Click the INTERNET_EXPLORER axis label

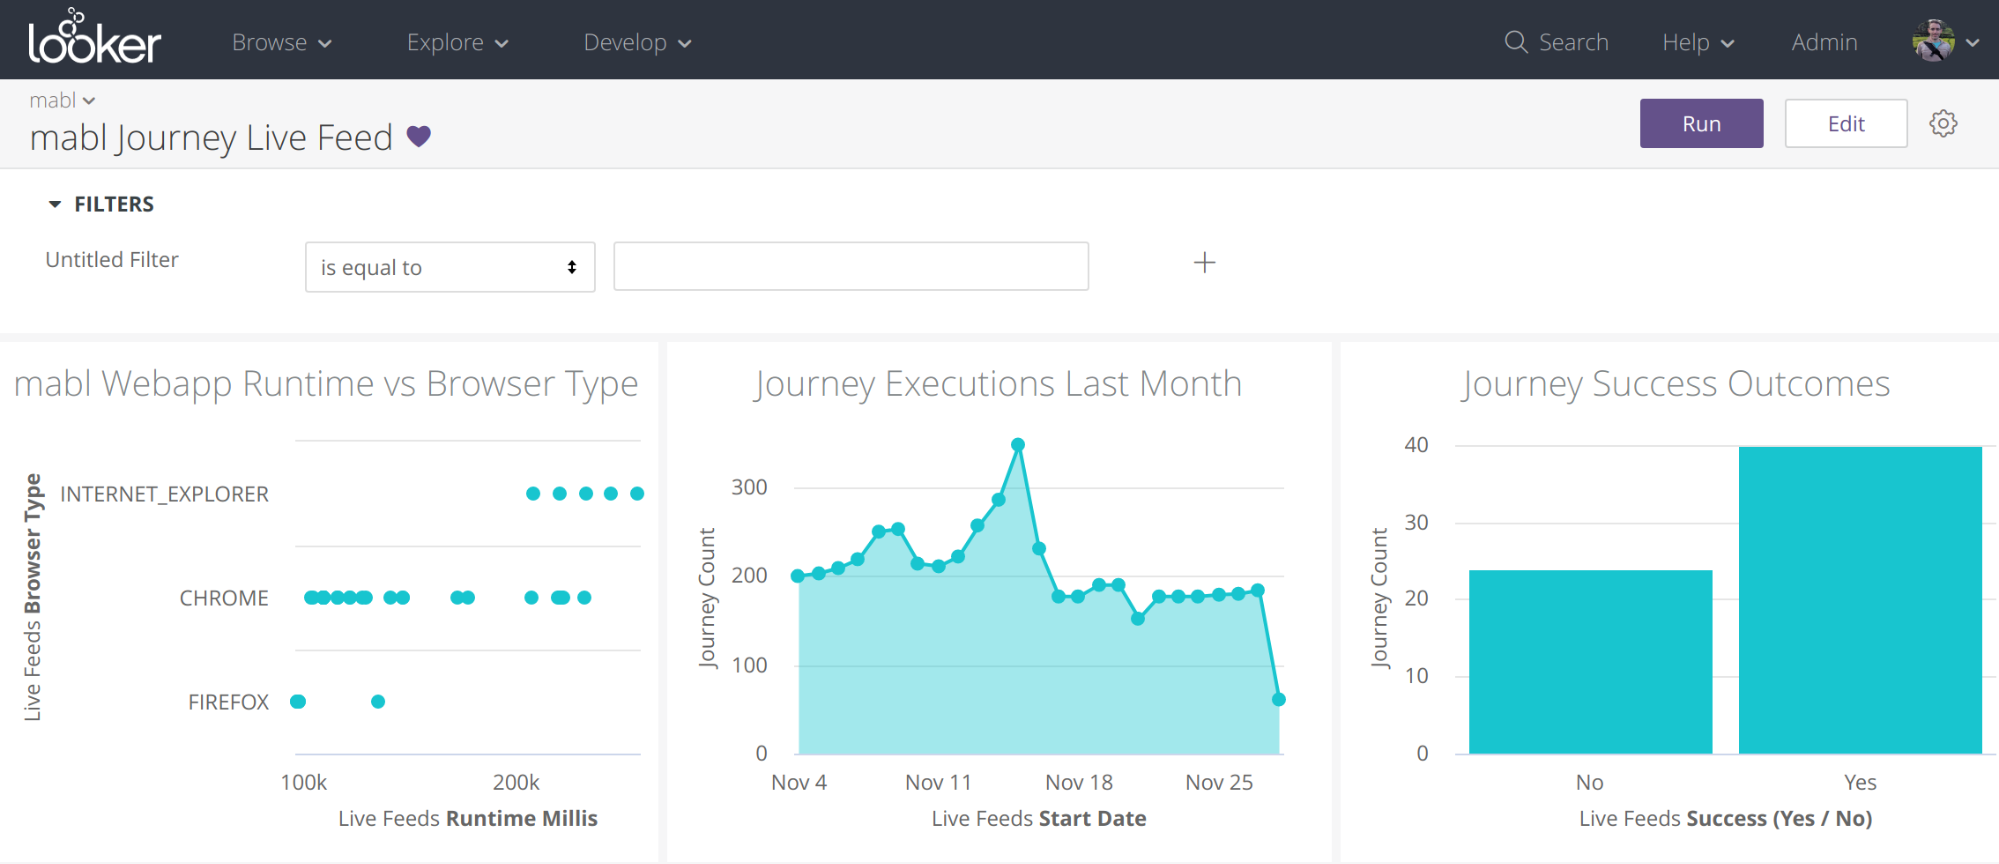(x=165, y=494)
